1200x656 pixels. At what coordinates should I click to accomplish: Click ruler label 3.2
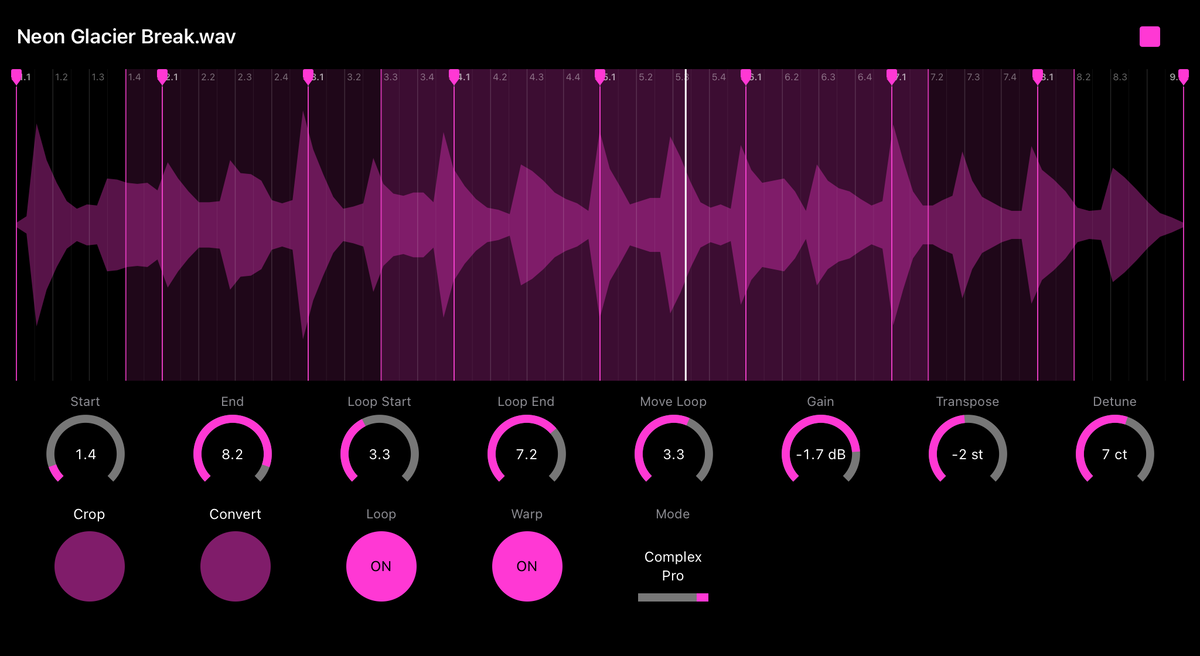[354, 77]
